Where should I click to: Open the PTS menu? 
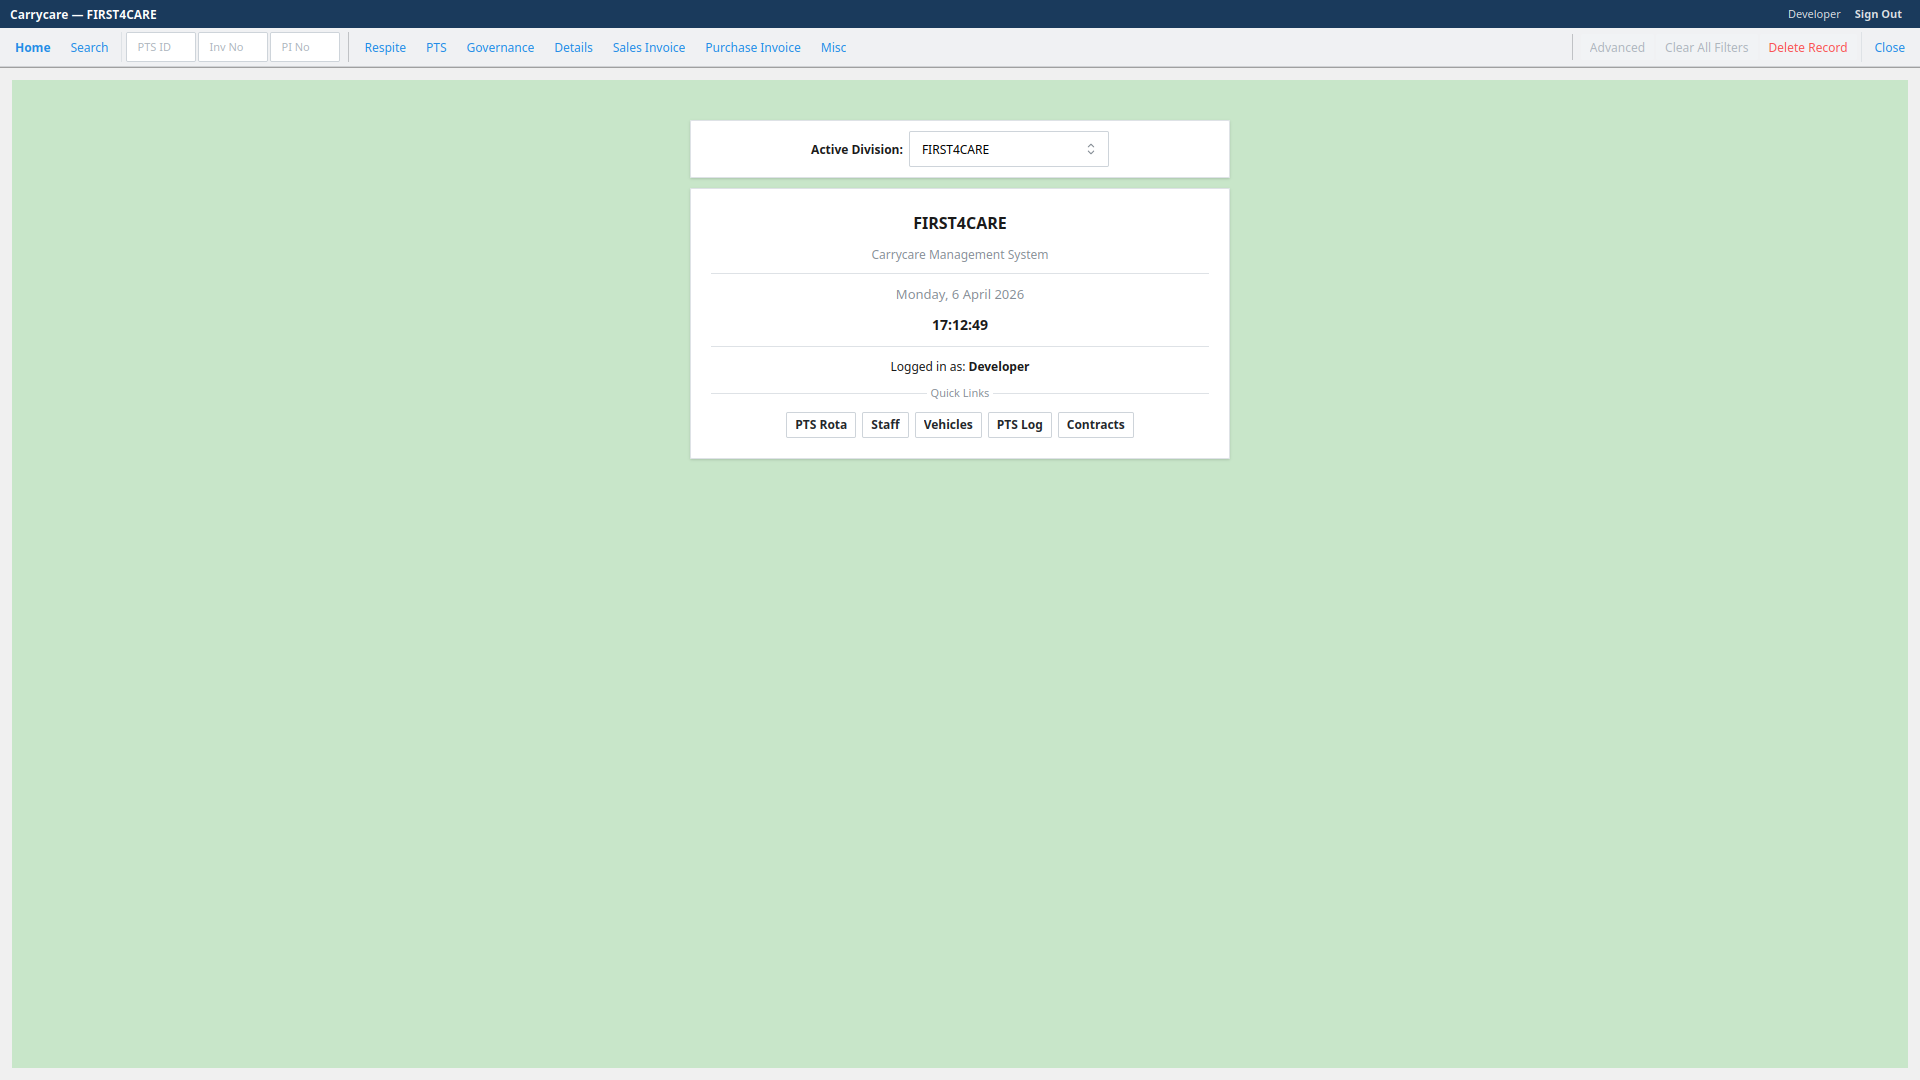(x=436, y=47)
